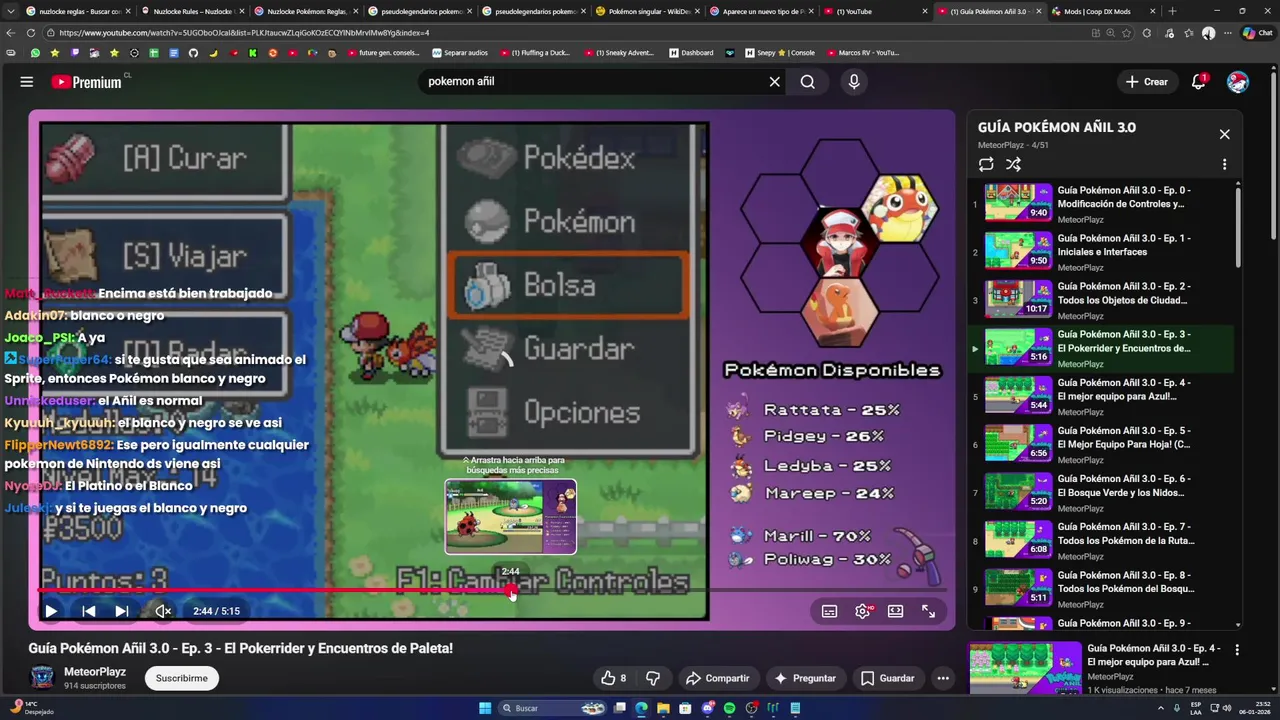Open the Windows Start menu

pyautogui.click(x=485, y=708)
